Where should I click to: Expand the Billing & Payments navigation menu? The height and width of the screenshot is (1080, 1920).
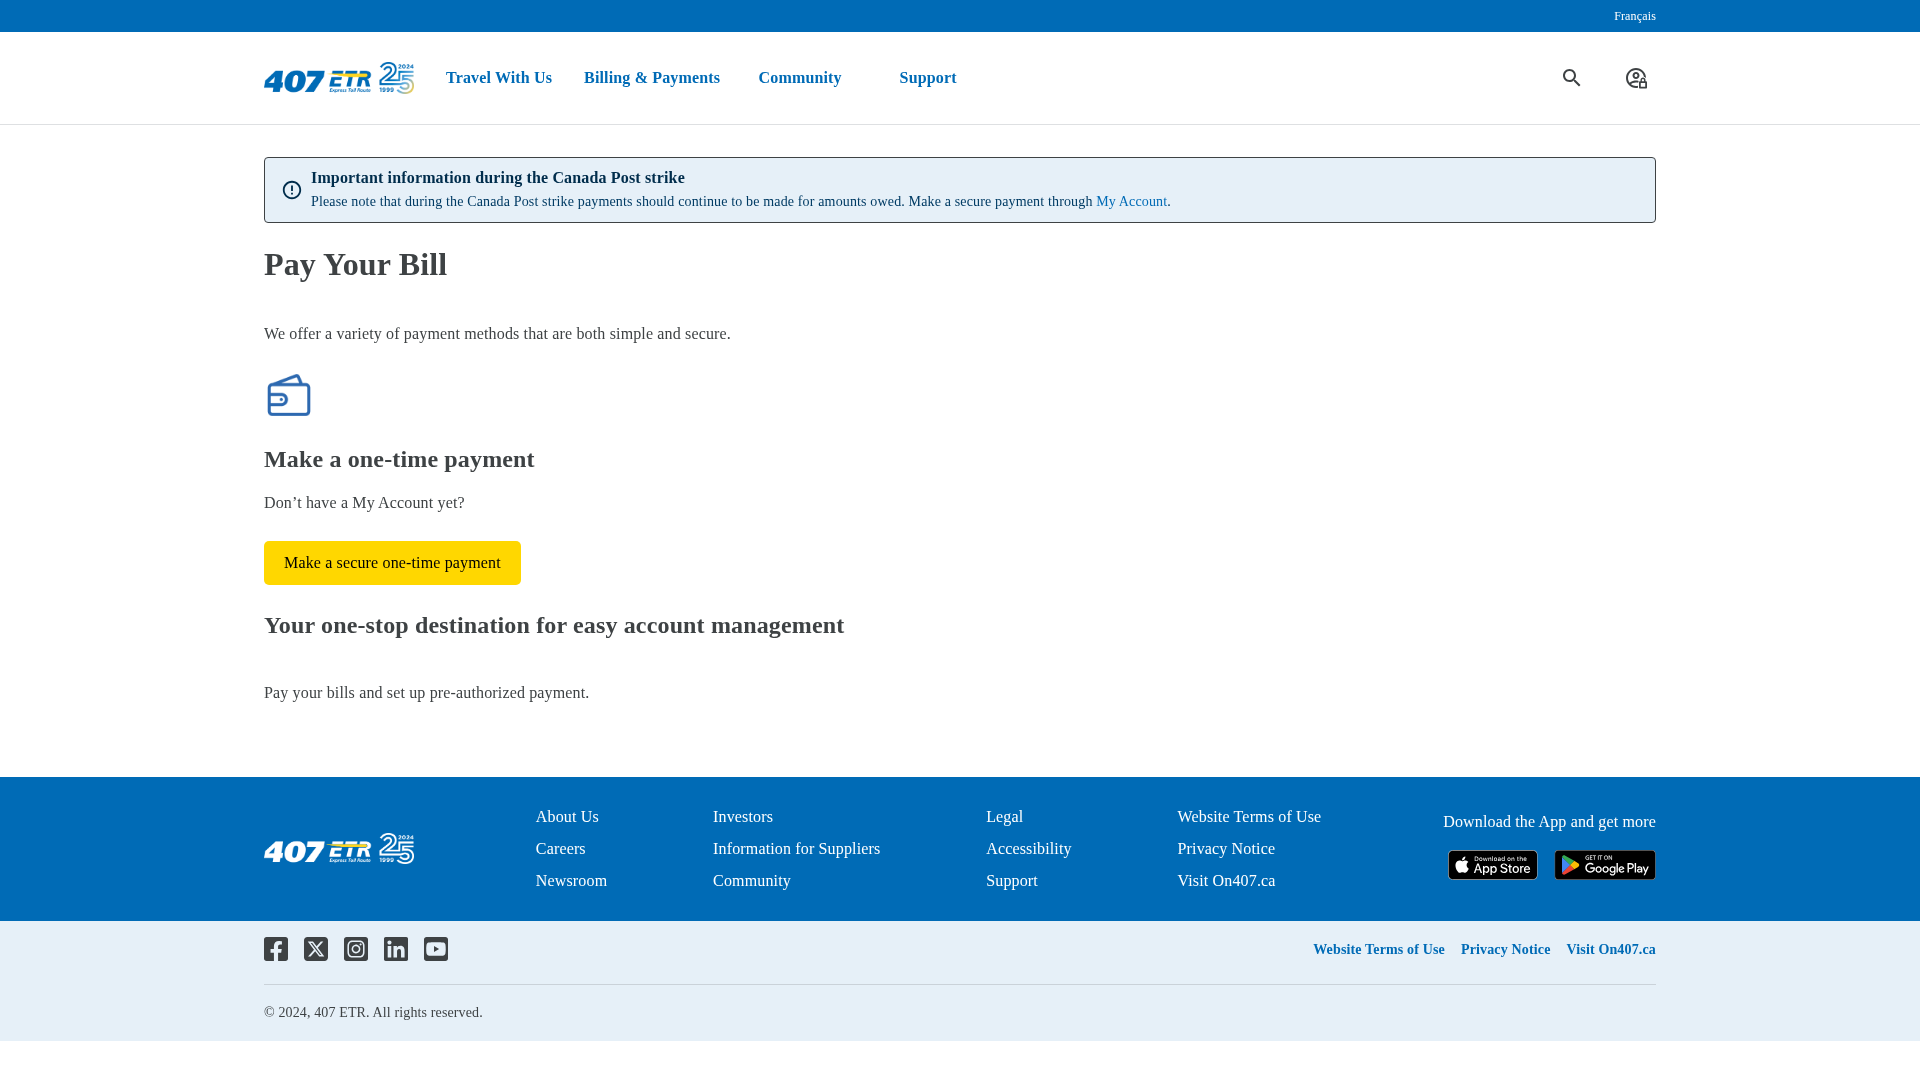651,78
